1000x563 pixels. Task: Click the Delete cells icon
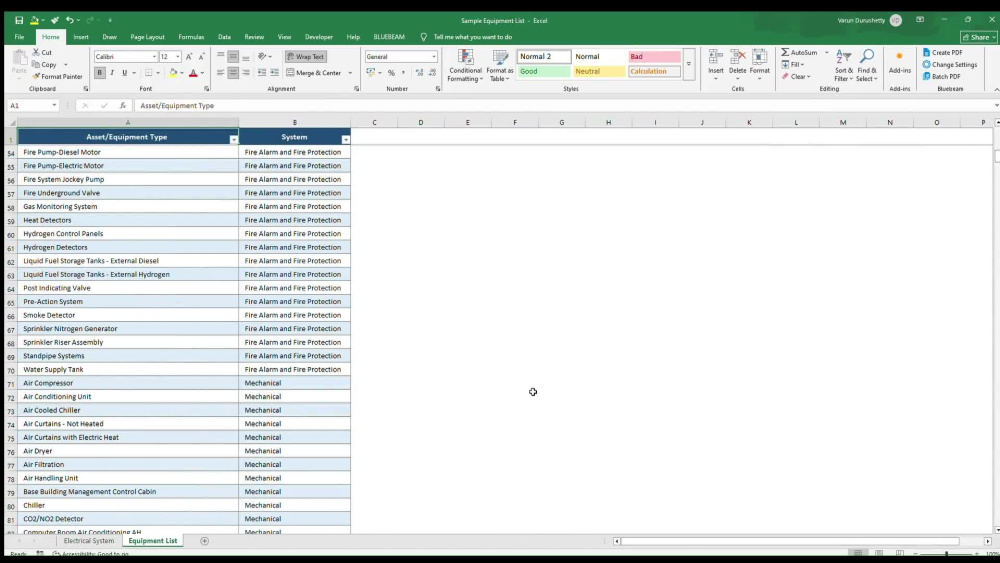pos(737,57)
